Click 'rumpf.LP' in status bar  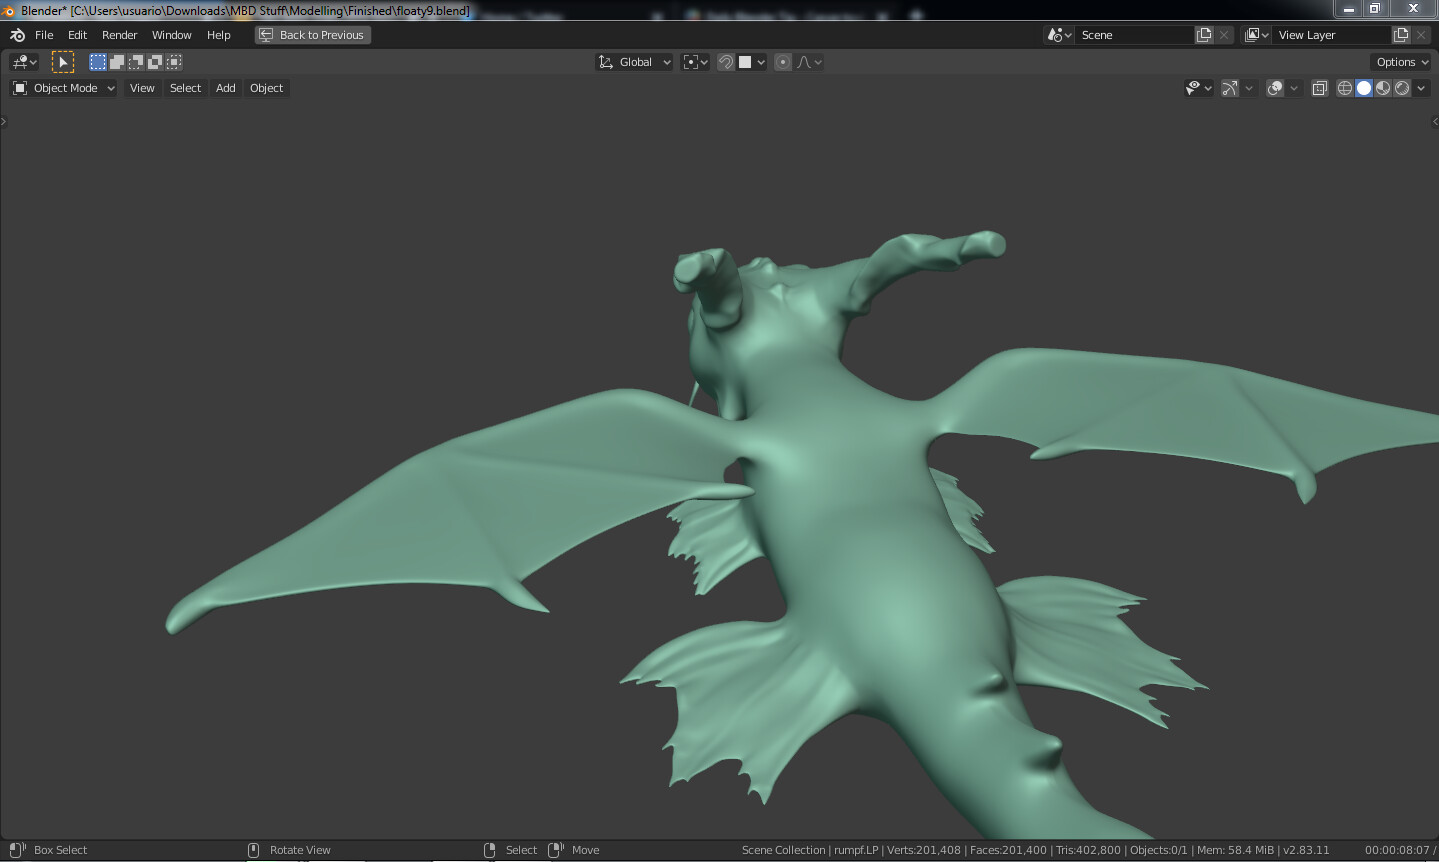(856, 850)
